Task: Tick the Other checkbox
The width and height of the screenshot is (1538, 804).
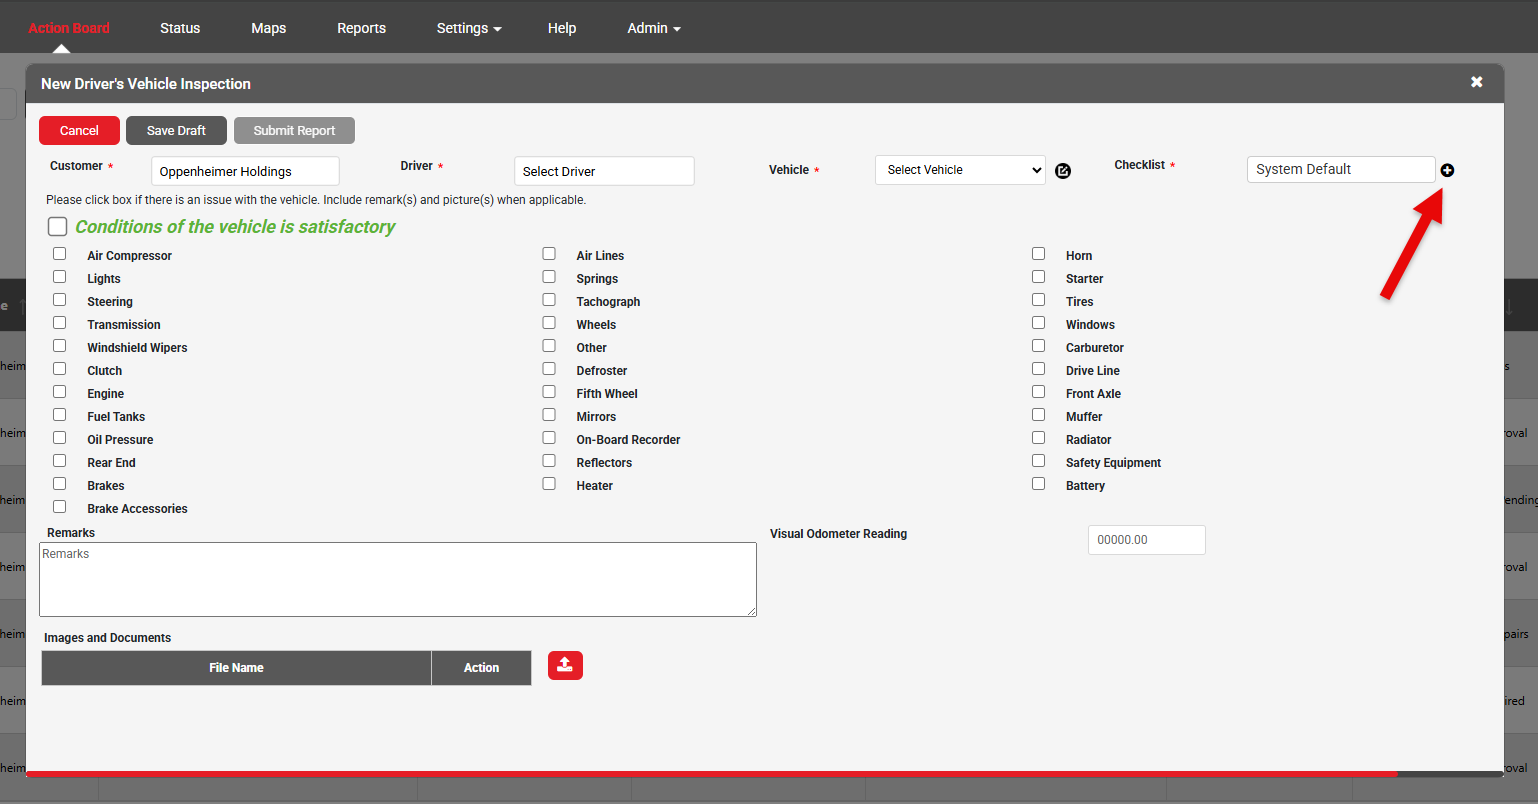Action: pos(549,346)
